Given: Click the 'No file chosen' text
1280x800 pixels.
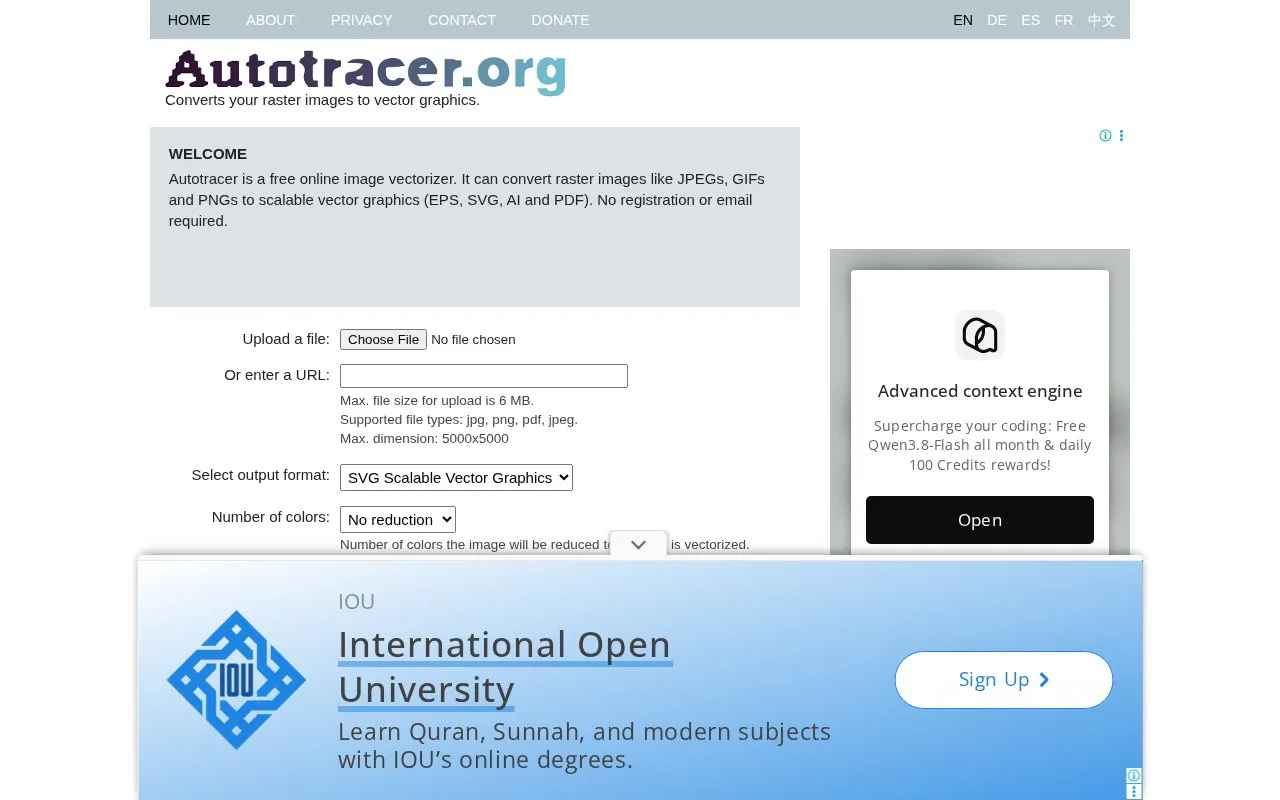Looking at the screenshot, I should coord(473,340).
